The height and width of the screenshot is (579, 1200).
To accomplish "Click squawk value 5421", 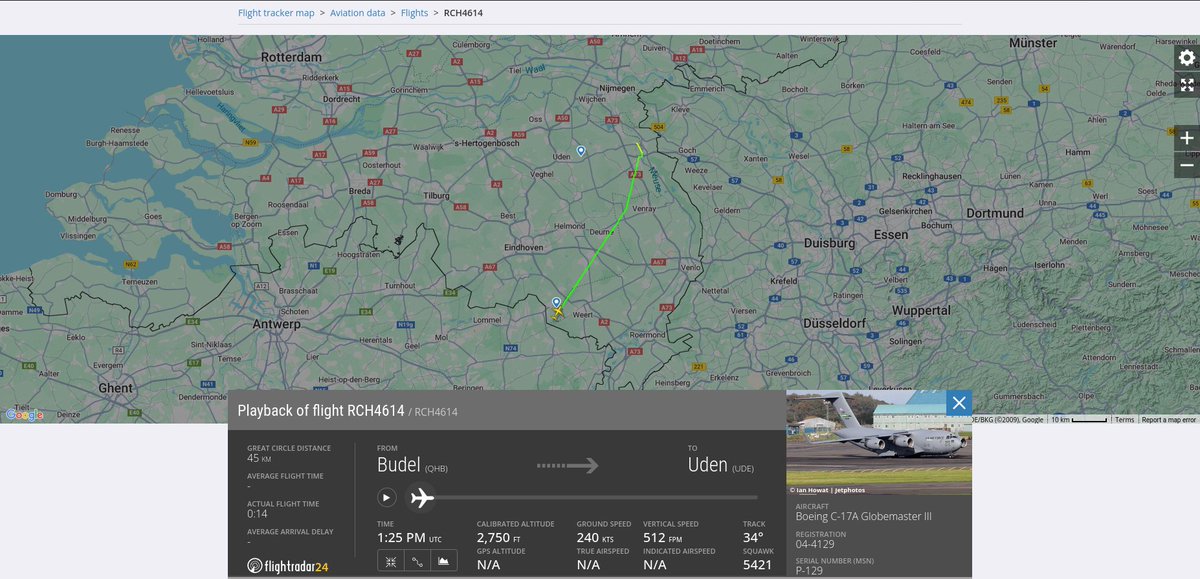I will [x=758, y=565].
